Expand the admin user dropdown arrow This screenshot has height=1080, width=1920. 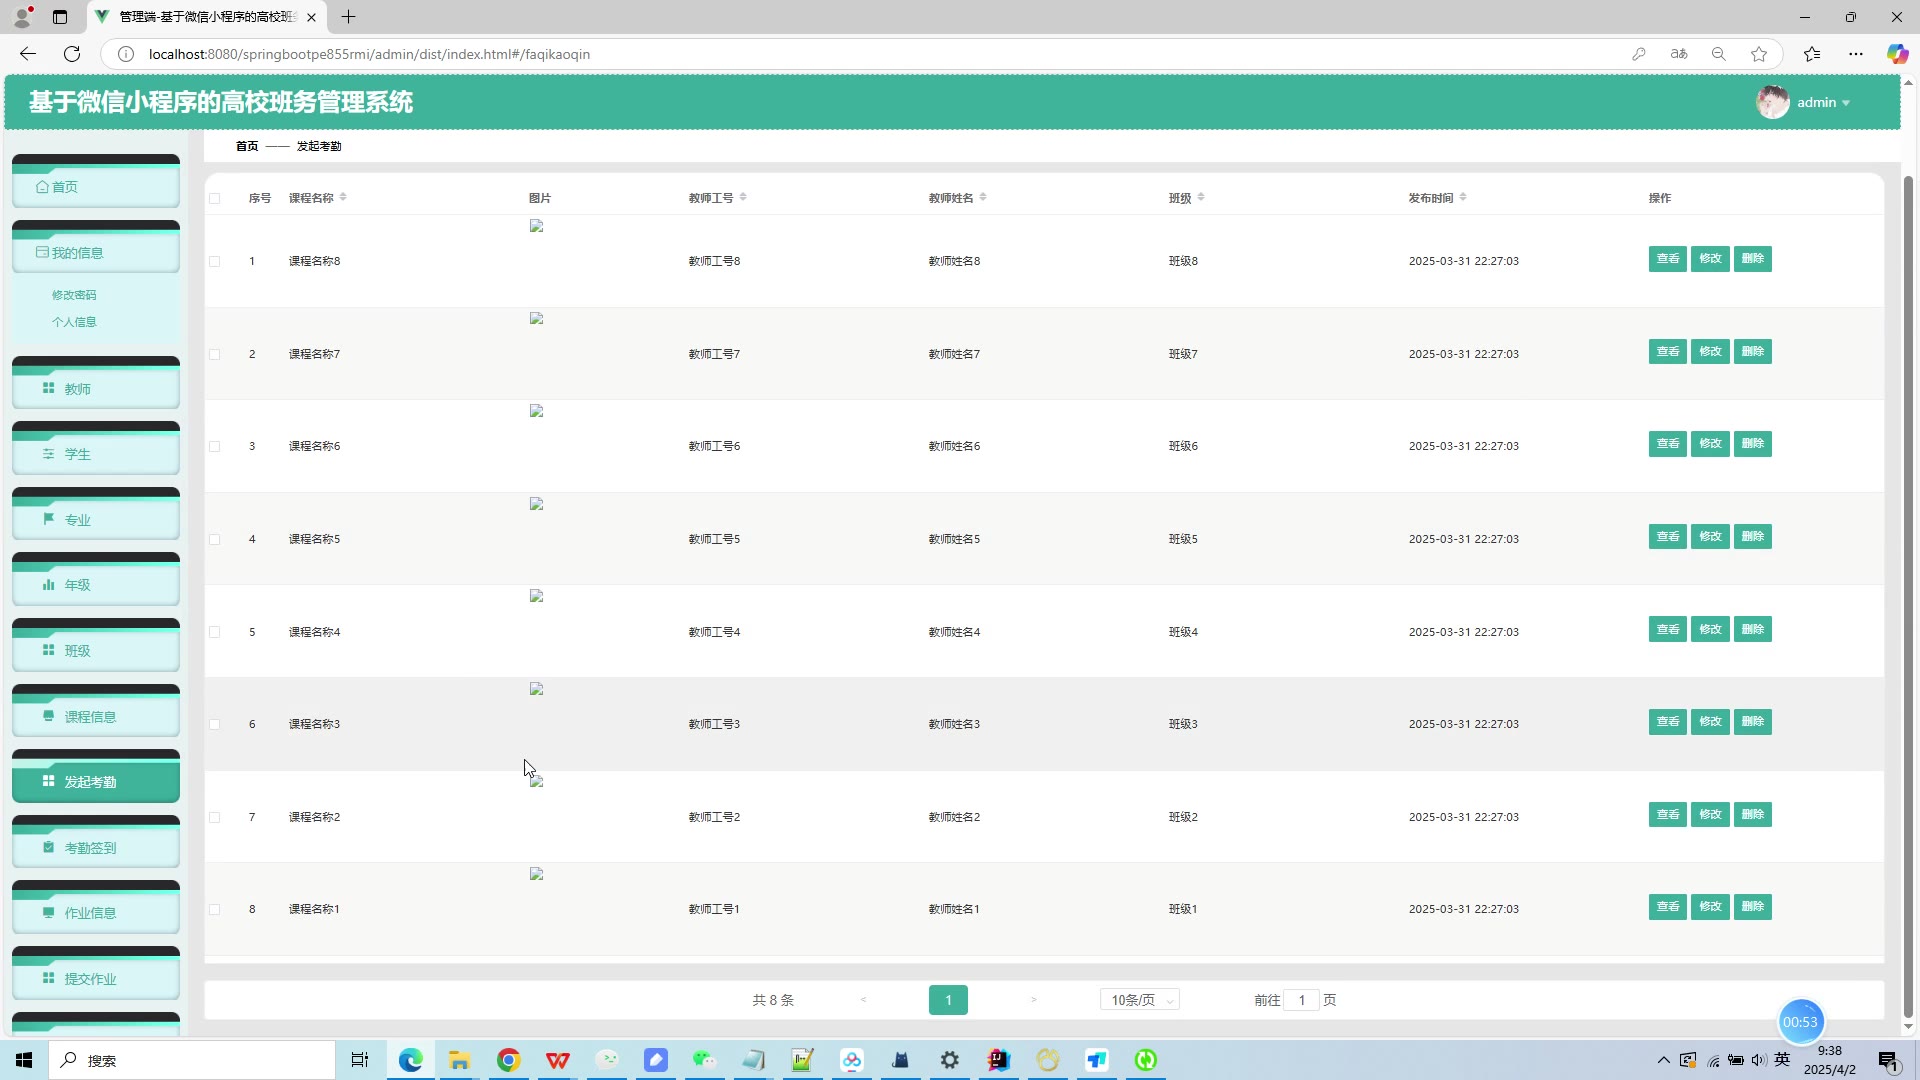click(x=1846, y=103)
